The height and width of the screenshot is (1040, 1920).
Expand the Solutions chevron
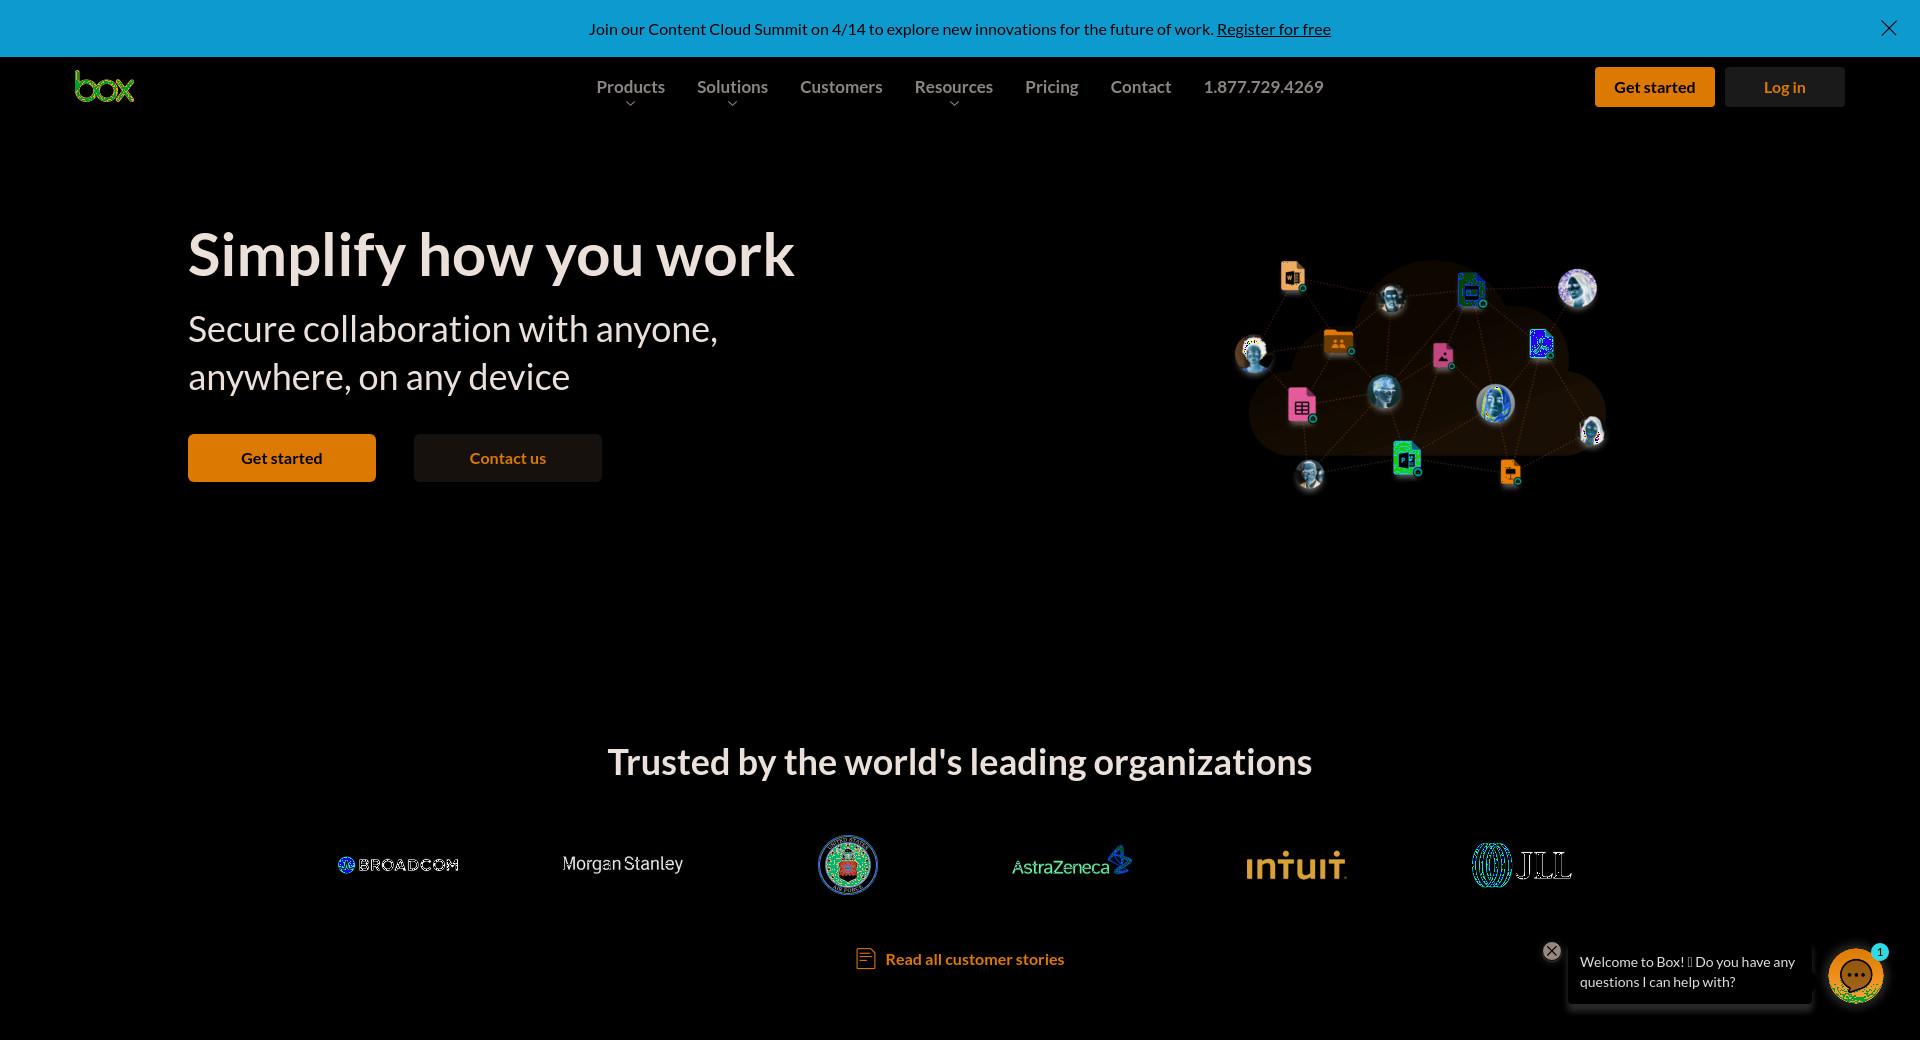tap(732, 104)
